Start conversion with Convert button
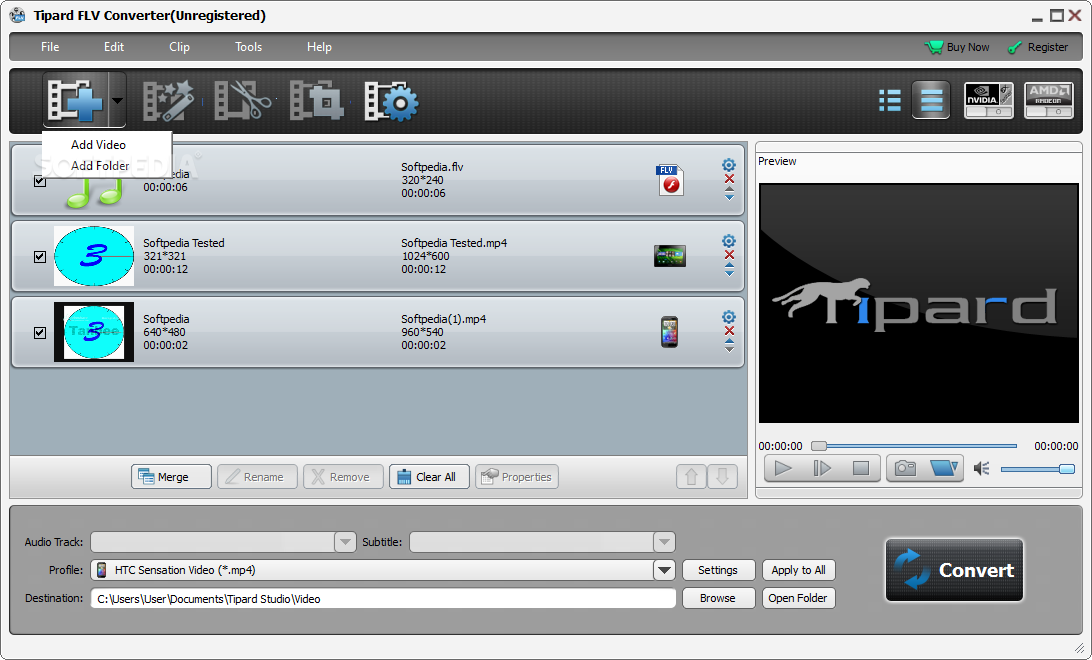Viewport: 1092px width, 660px height. pyautogui.click(x=954, y=569)
